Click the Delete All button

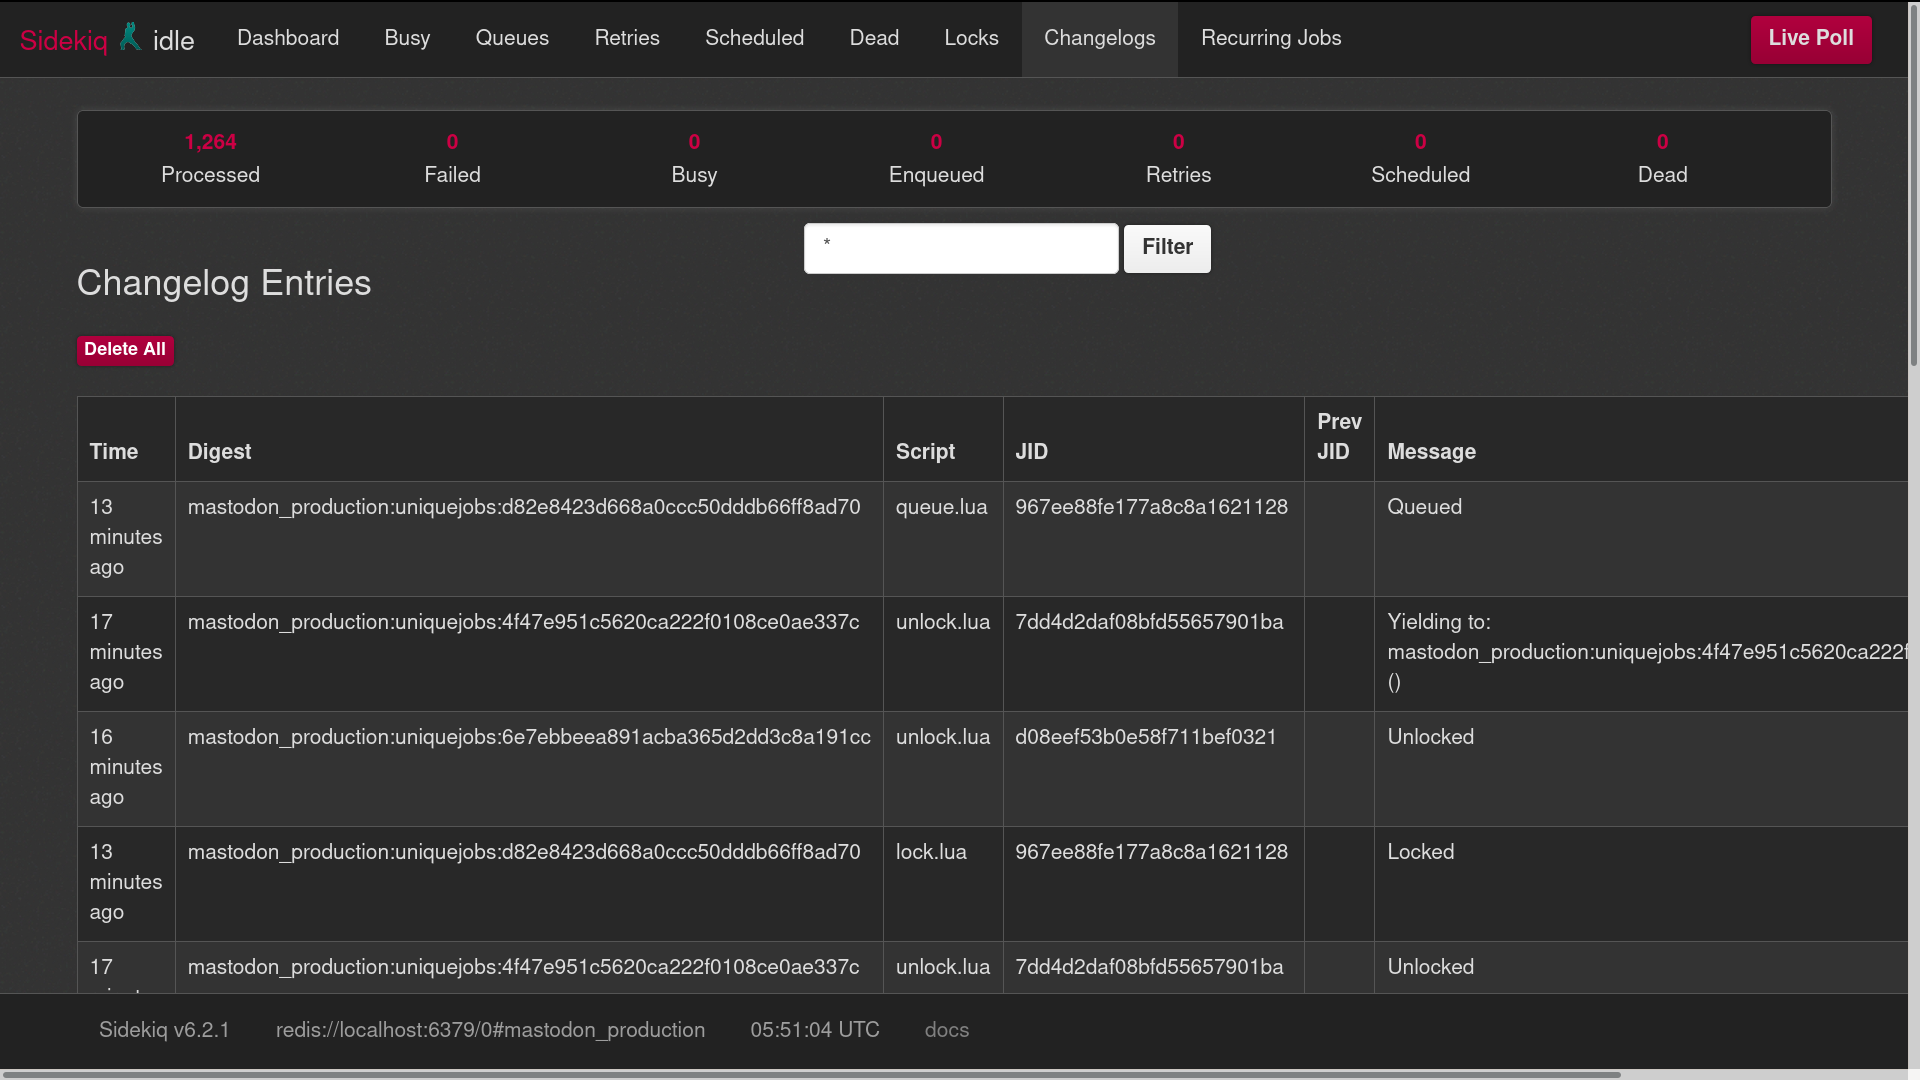[x=125, y=349]
